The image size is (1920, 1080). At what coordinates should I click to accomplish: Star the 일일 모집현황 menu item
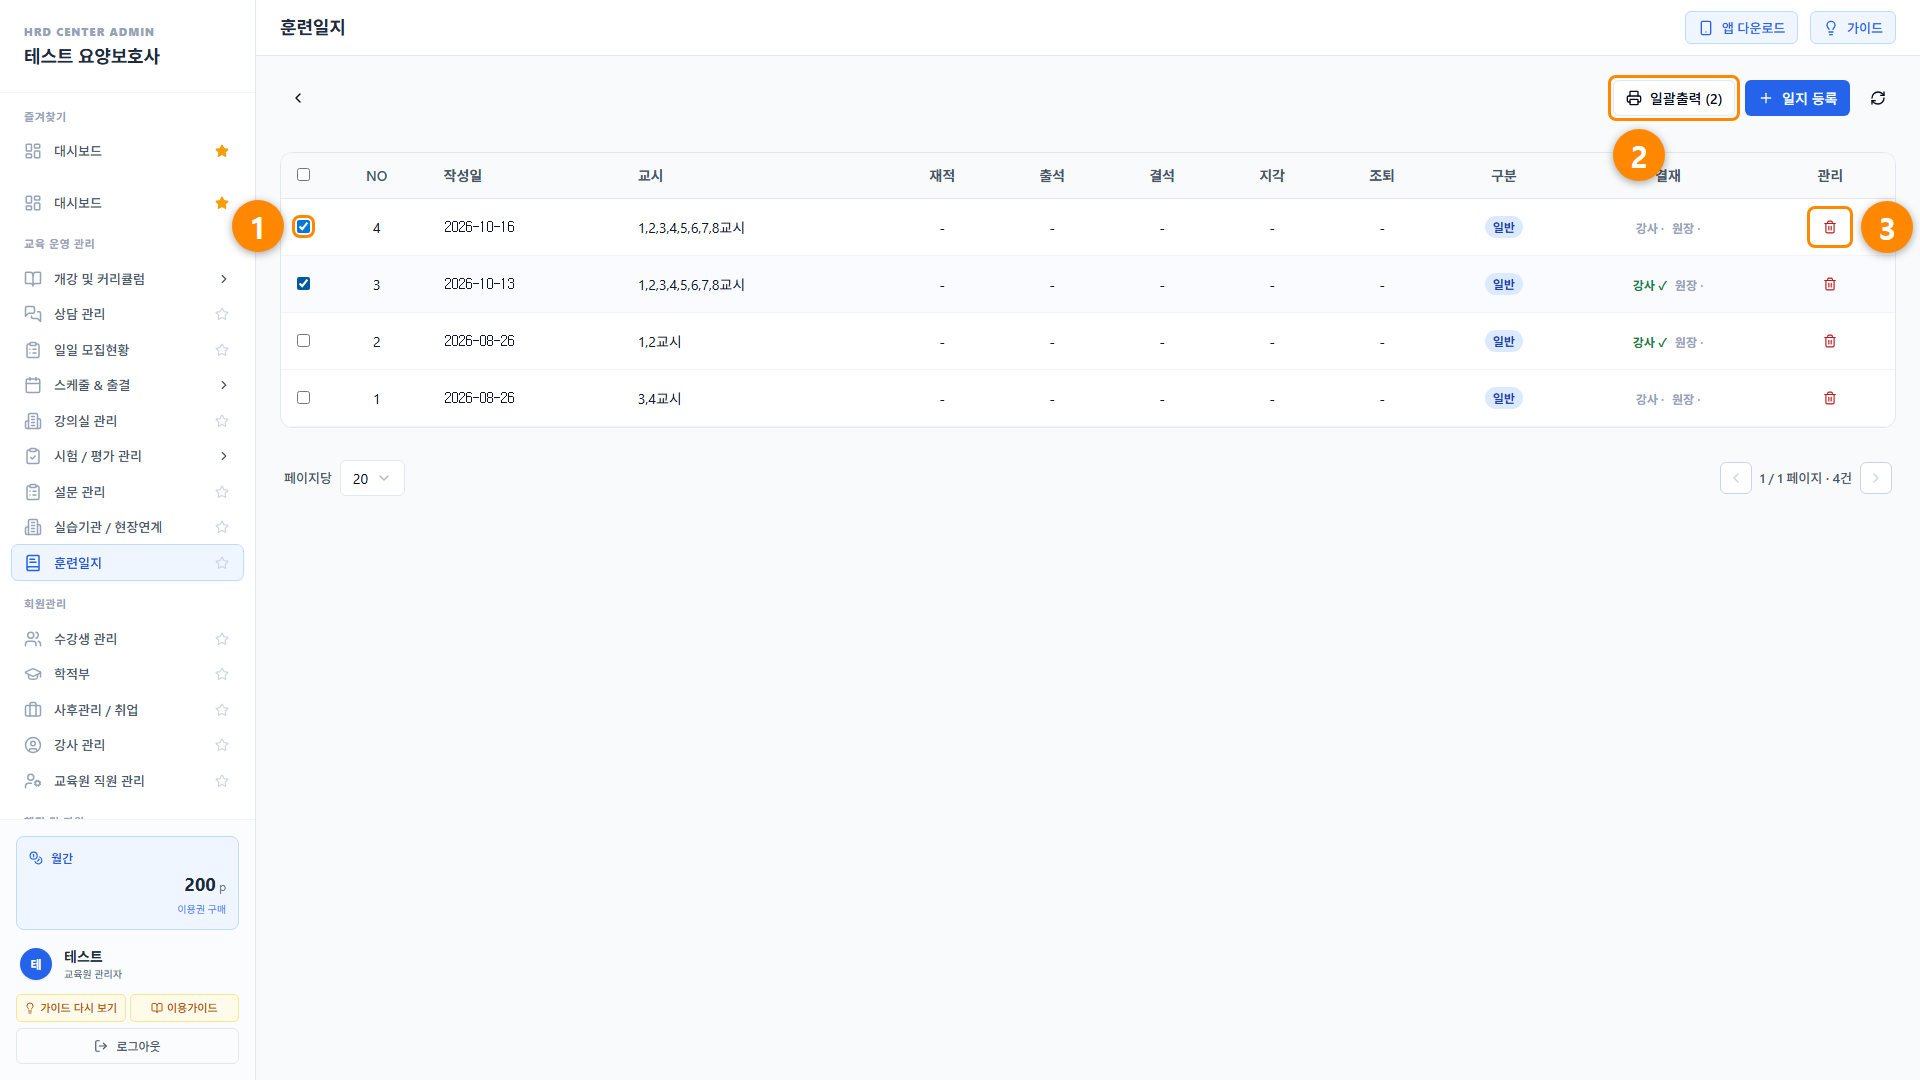(222, 350)
